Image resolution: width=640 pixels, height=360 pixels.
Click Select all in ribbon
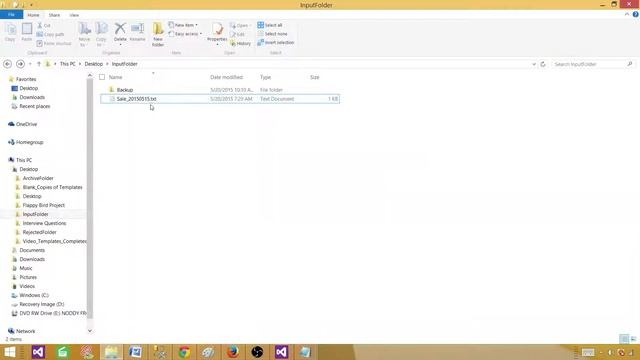[x=270, y=25]
